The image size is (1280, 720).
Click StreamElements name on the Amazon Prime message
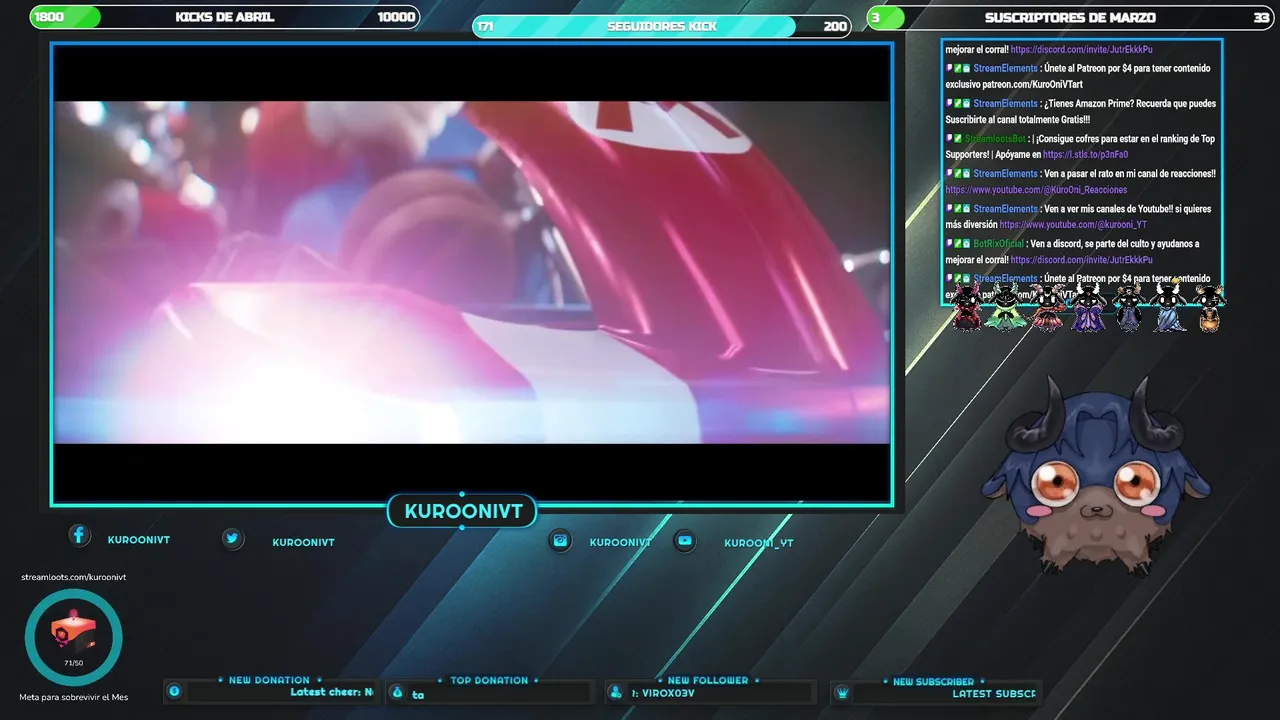pos(1005,104)
